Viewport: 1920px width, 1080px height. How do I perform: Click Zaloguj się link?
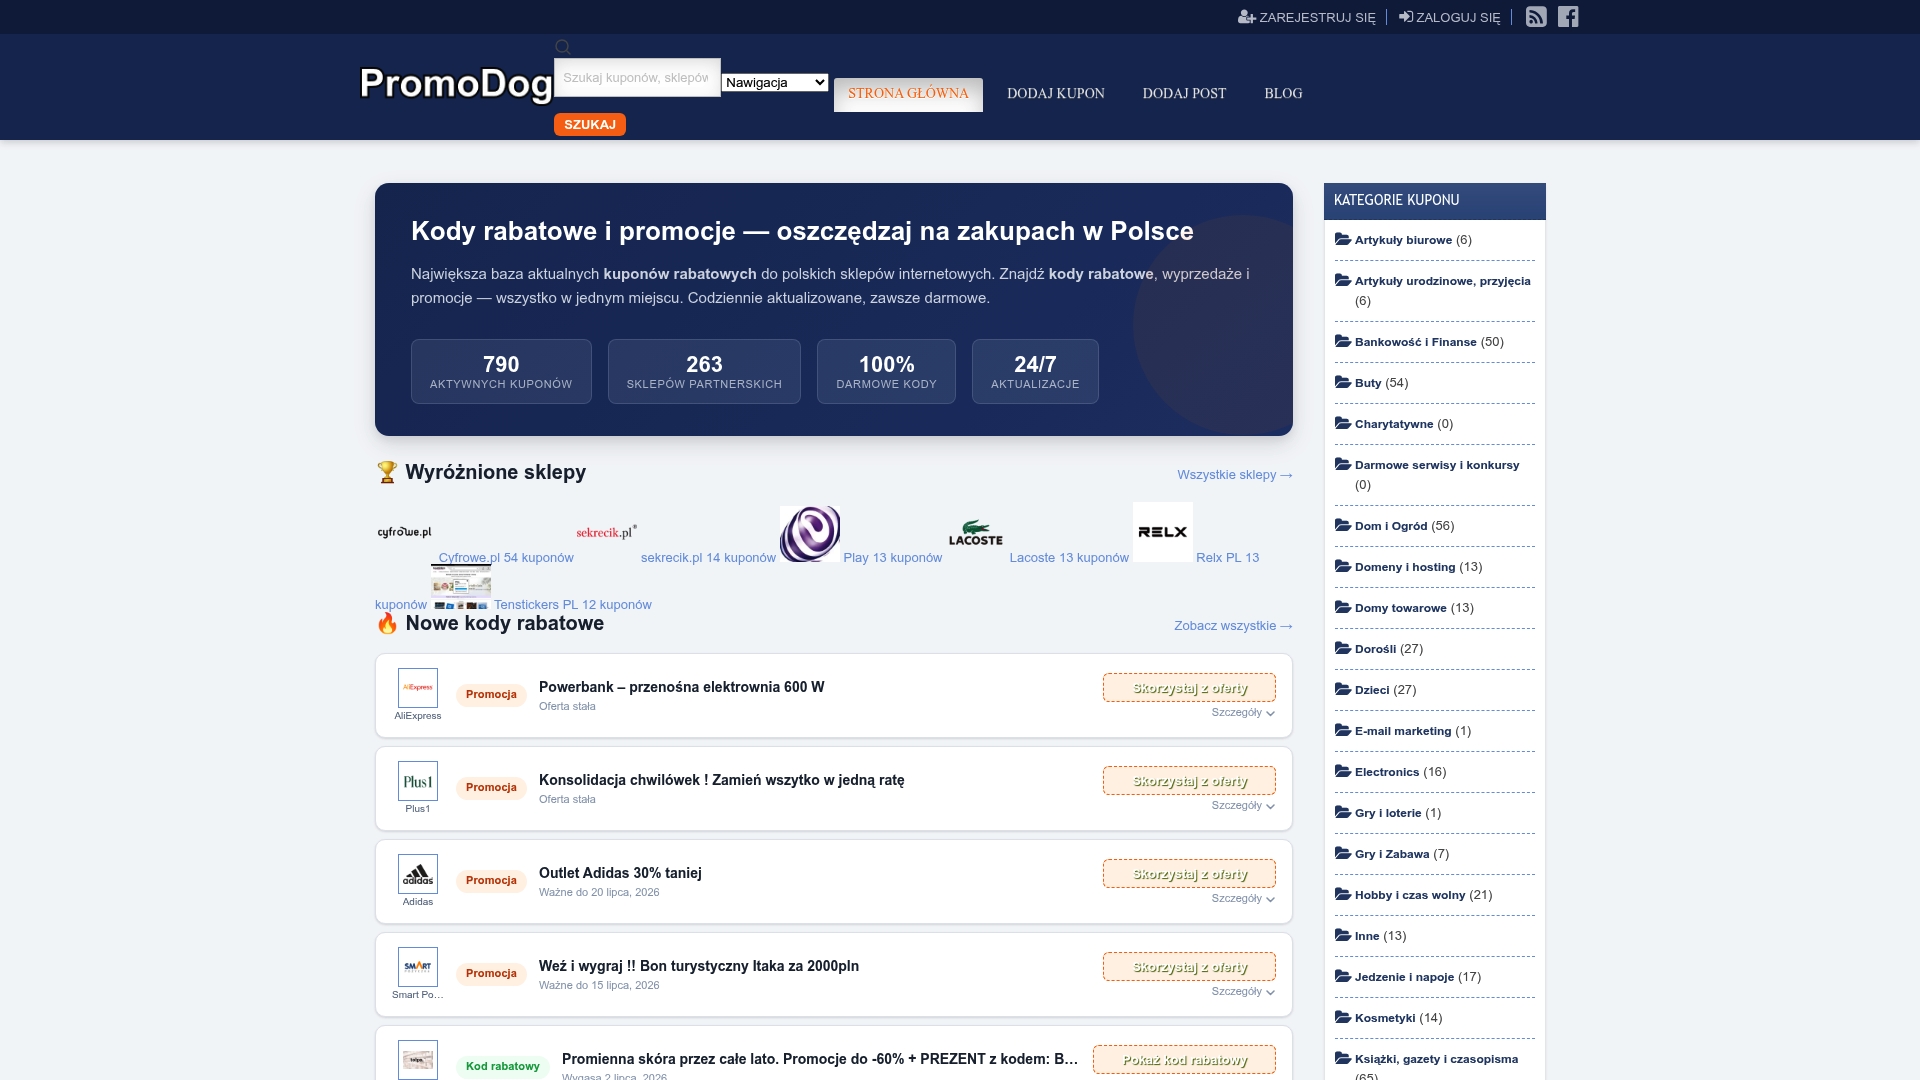point(1450,18)
